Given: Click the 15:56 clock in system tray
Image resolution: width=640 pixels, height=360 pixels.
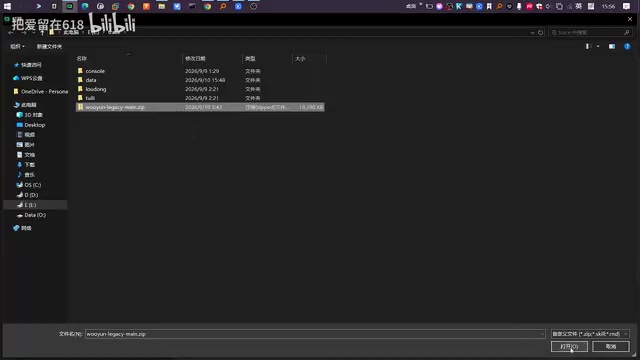Looking at the screenshot, I should [608, 6].
